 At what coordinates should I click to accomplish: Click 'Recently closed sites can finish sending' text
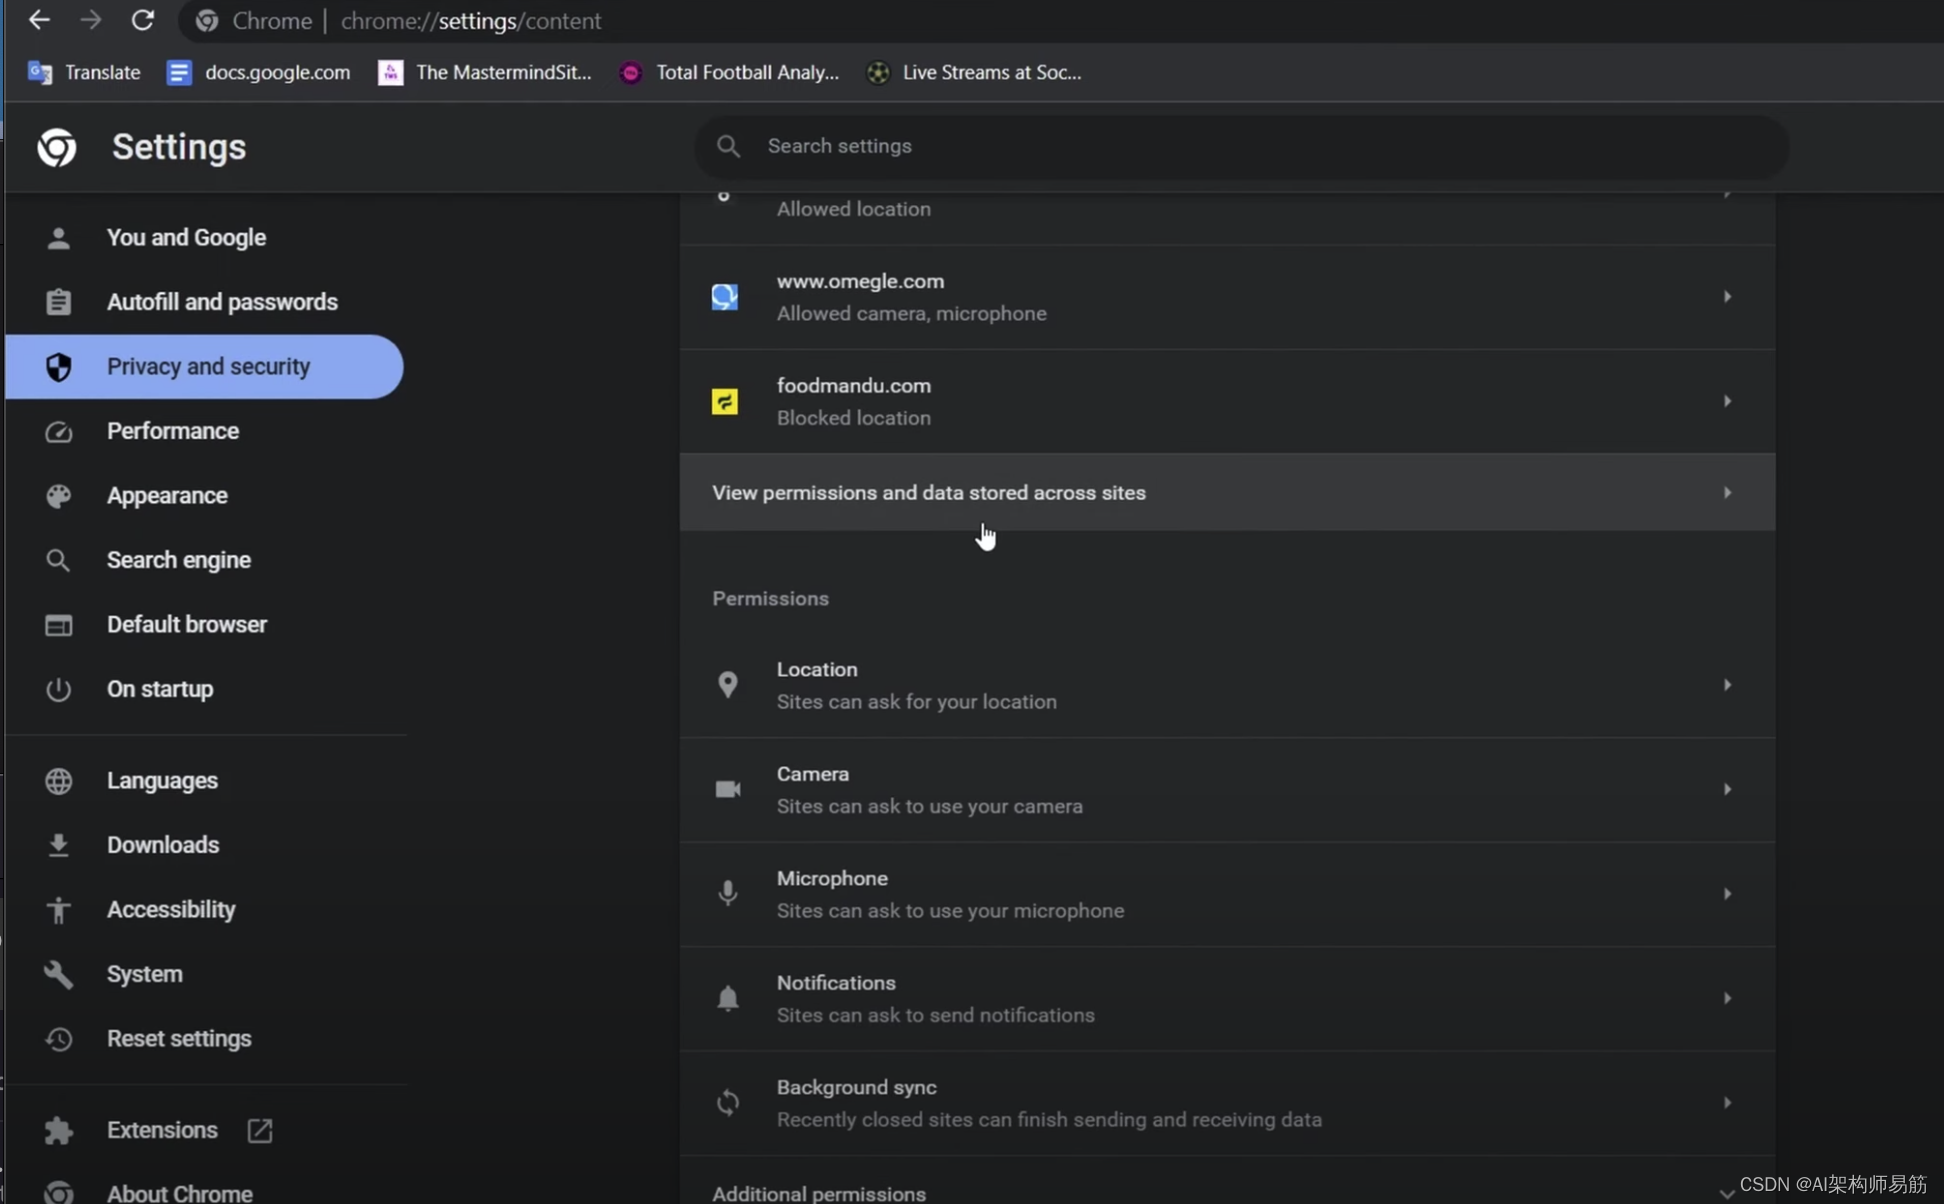tap(1049, 1120)
